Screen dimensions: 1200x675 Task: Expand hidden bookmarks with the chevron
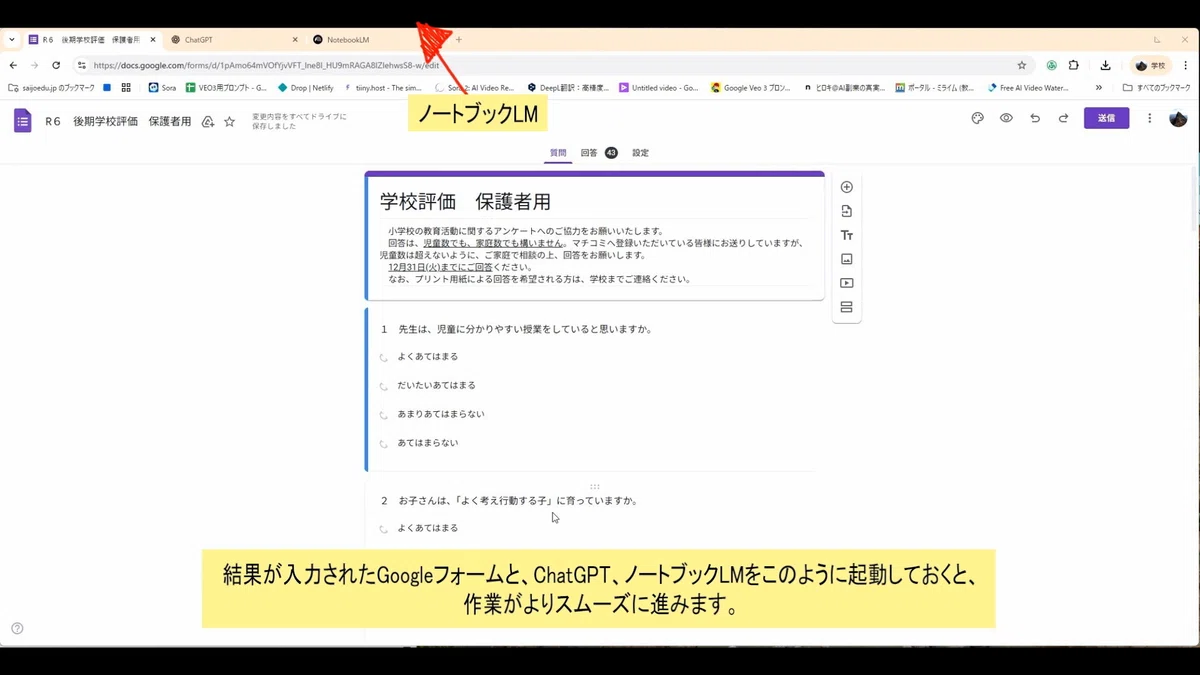click(x=1099, y=88)
